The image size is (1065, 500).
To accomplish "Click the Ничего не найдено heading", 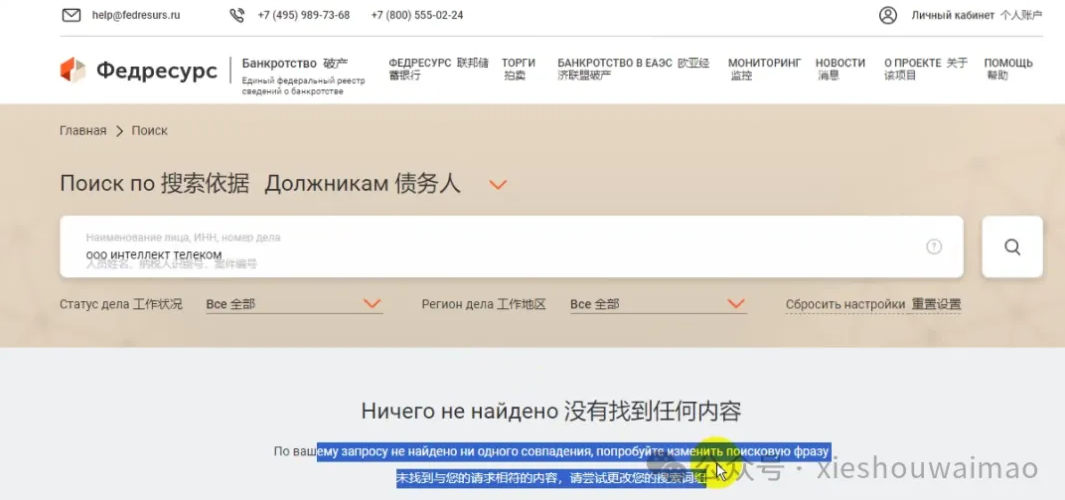I will coord(551,411).
